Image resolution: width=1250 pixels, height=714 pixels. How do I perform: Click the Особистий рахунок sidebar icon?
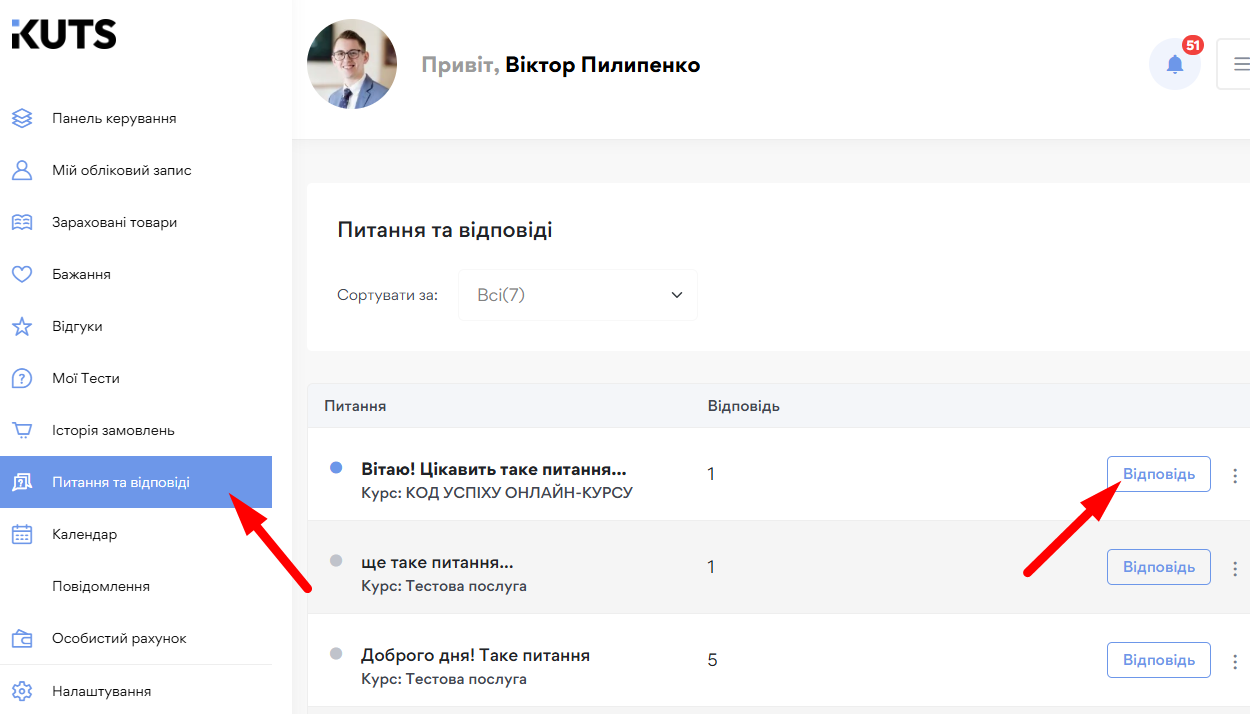tap(22, 637)
